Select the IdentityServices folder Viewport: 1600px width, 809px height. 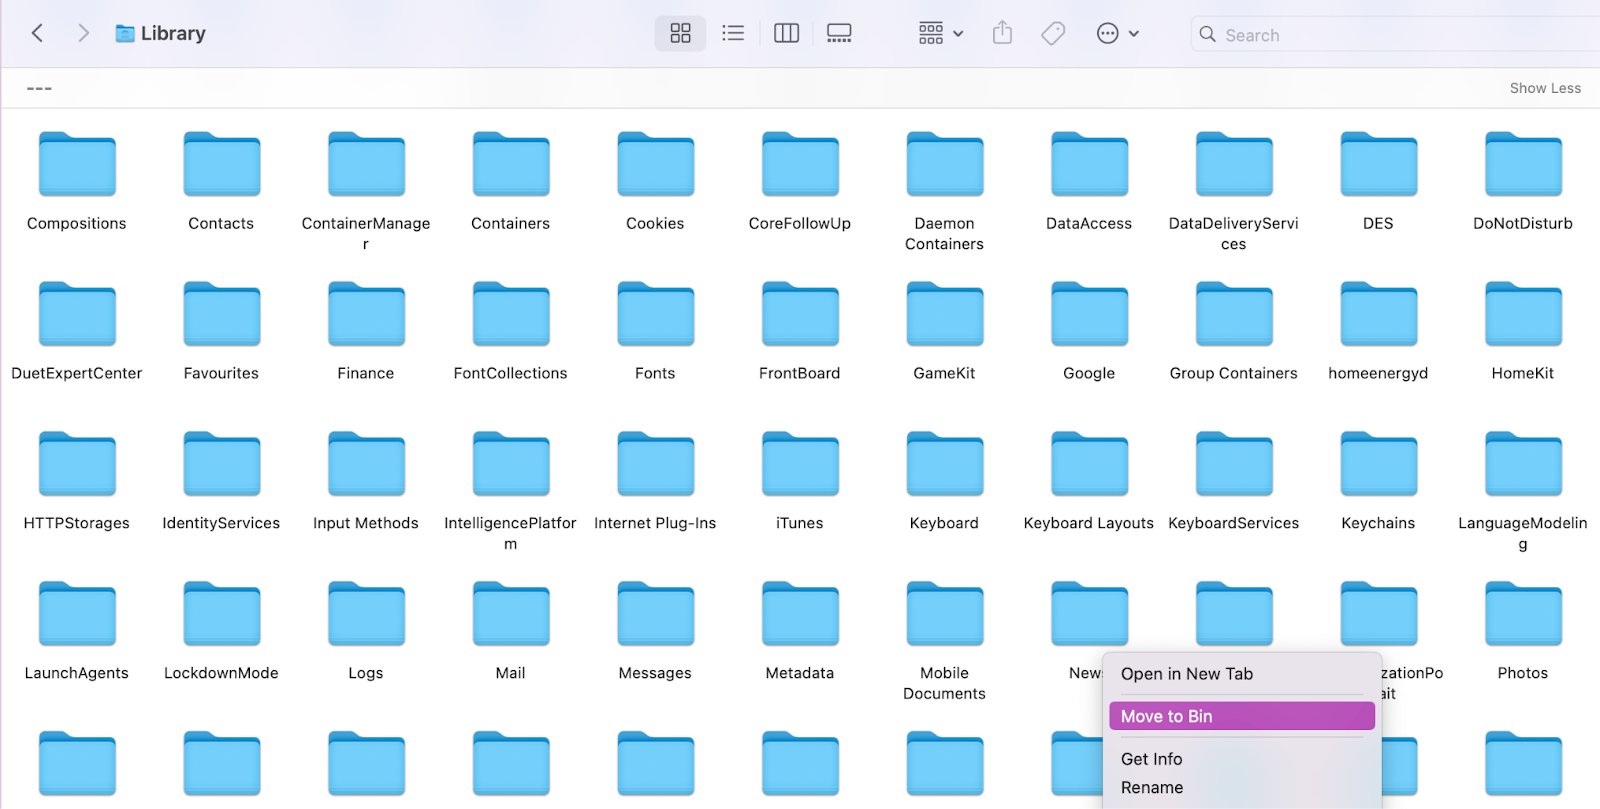coord(221,465)
